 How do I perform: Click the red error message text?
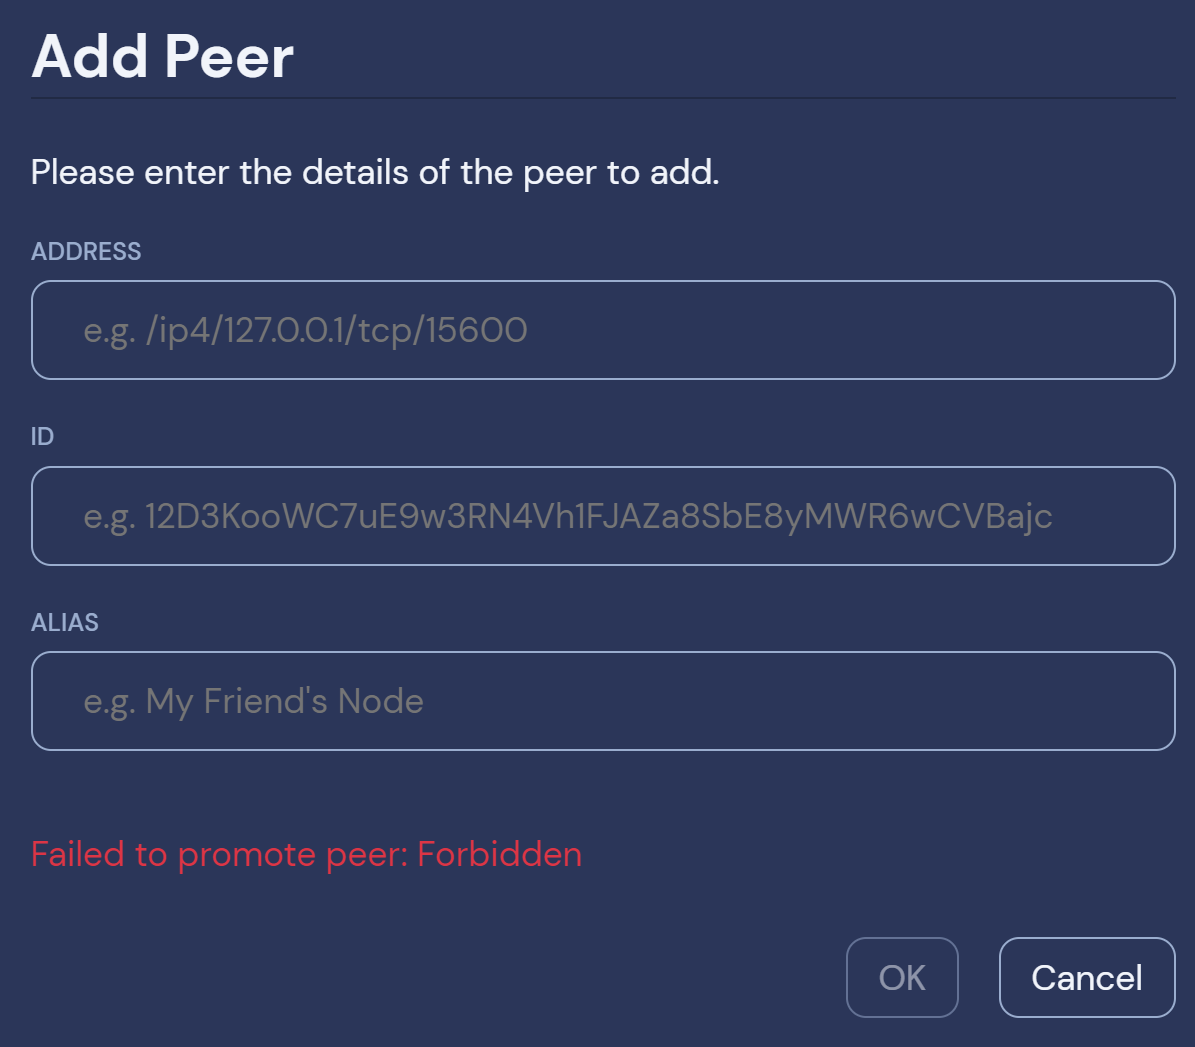point(306,854)
